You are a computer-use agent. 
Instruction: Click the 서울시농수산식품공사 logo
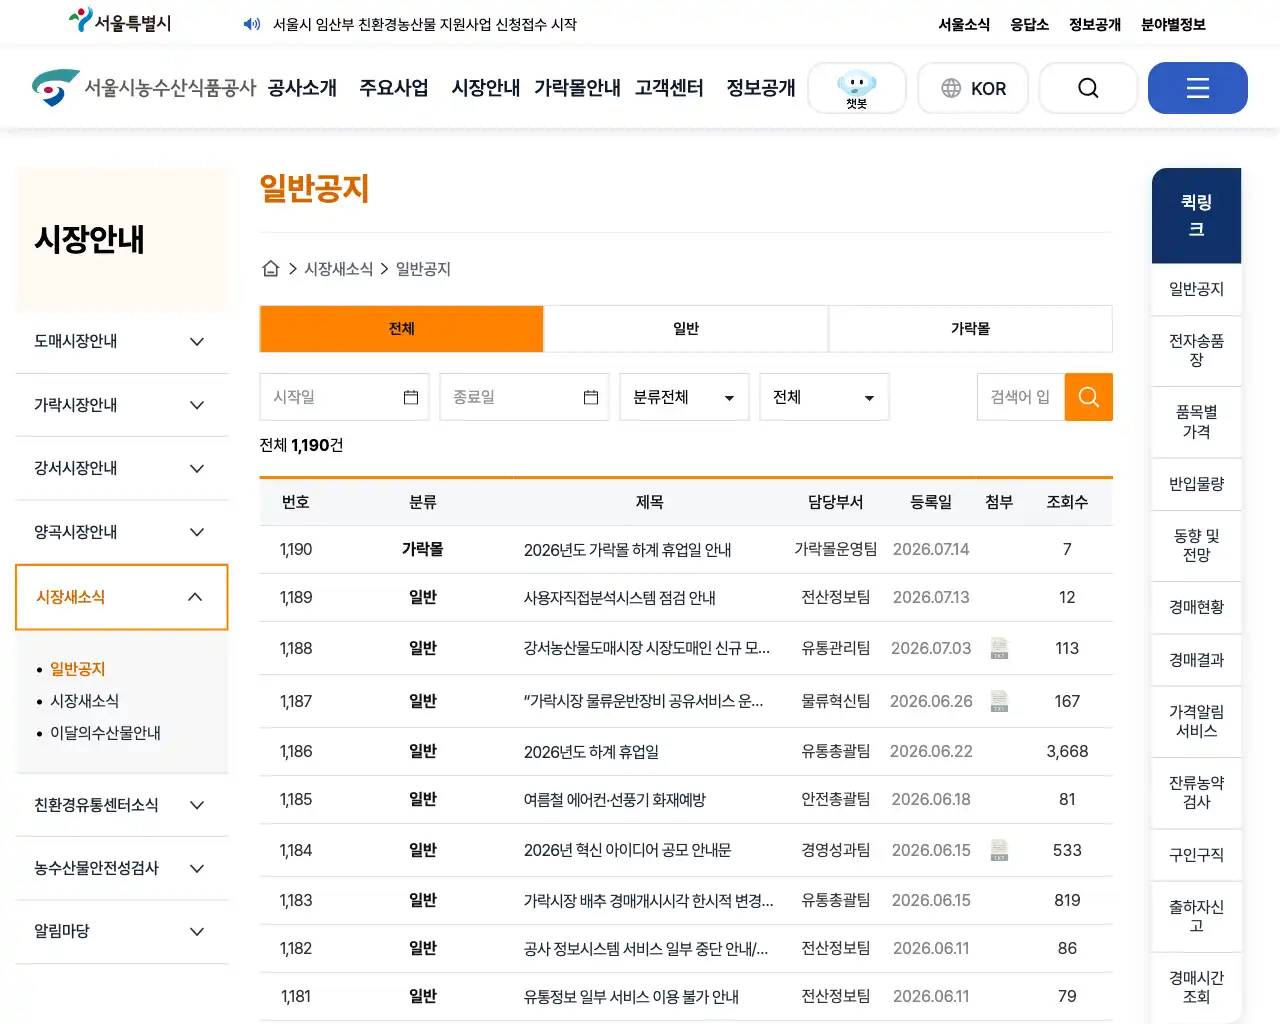click(144, 88)
